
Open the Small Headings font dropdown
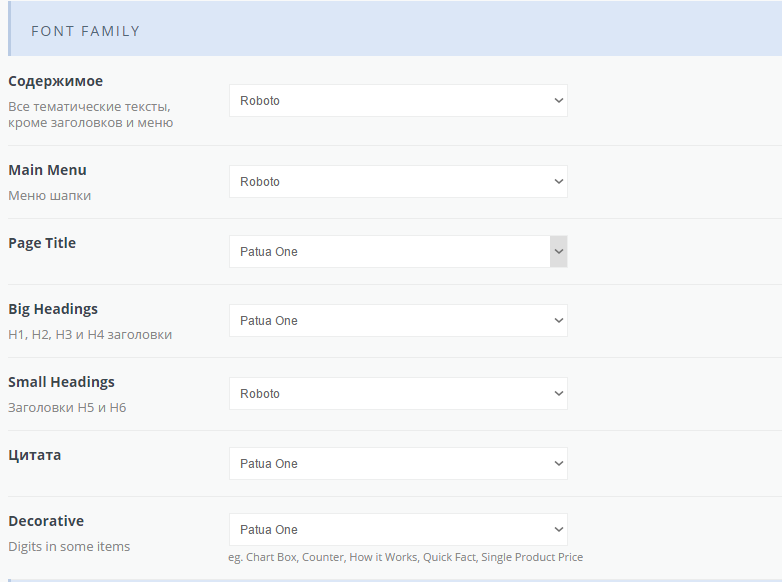click(398, 394)
